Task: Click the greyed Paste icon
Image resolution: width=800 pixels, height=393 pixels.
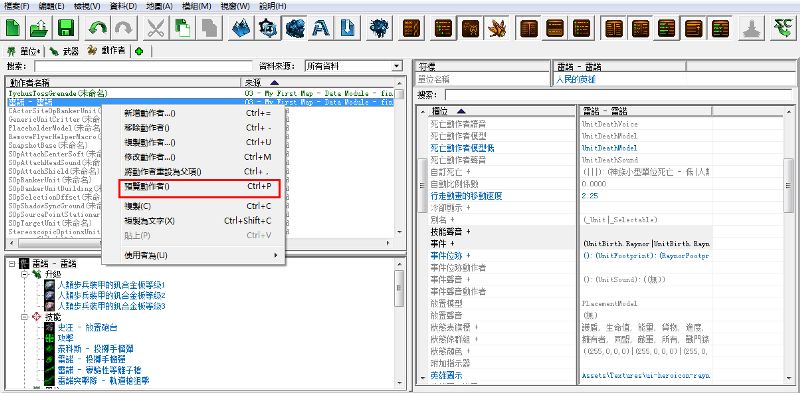Action: [208, 27]
